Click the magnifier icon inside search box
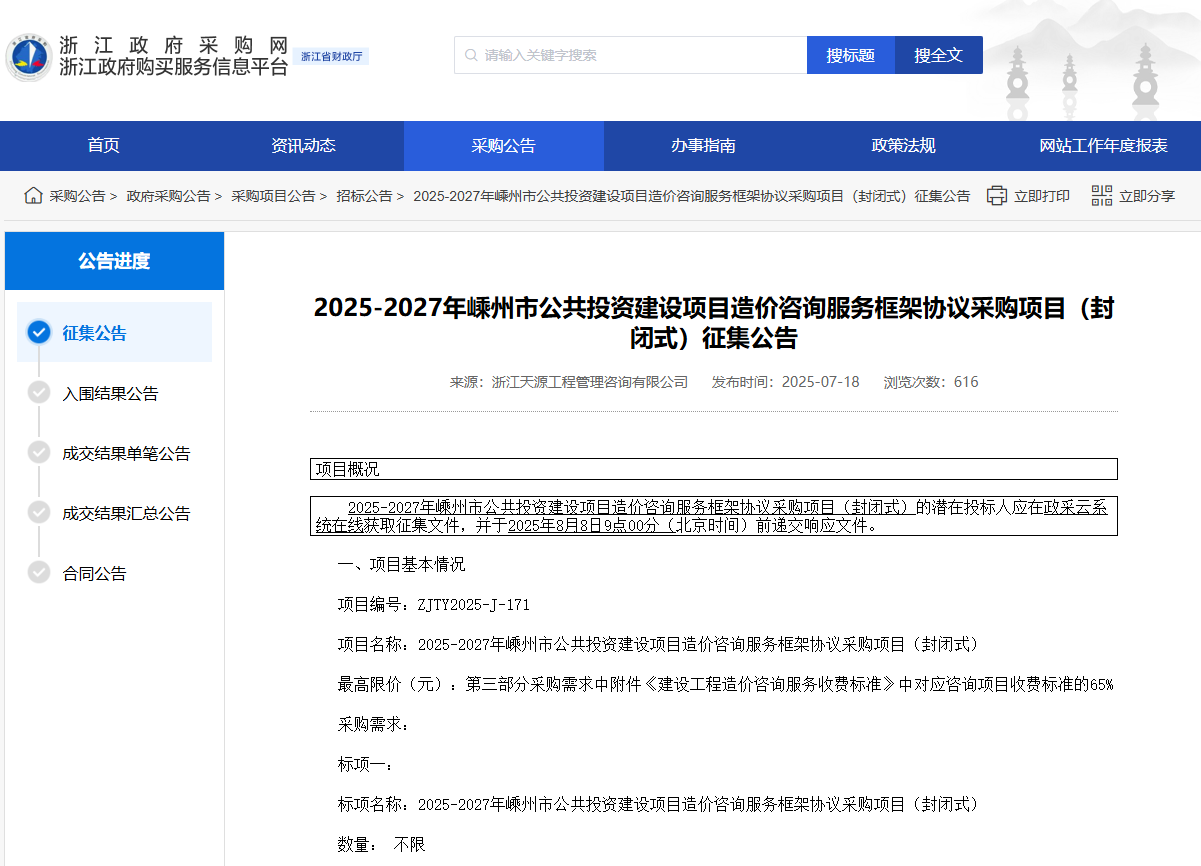Viewport: 1201px width, 866px height. click(469, 55)
